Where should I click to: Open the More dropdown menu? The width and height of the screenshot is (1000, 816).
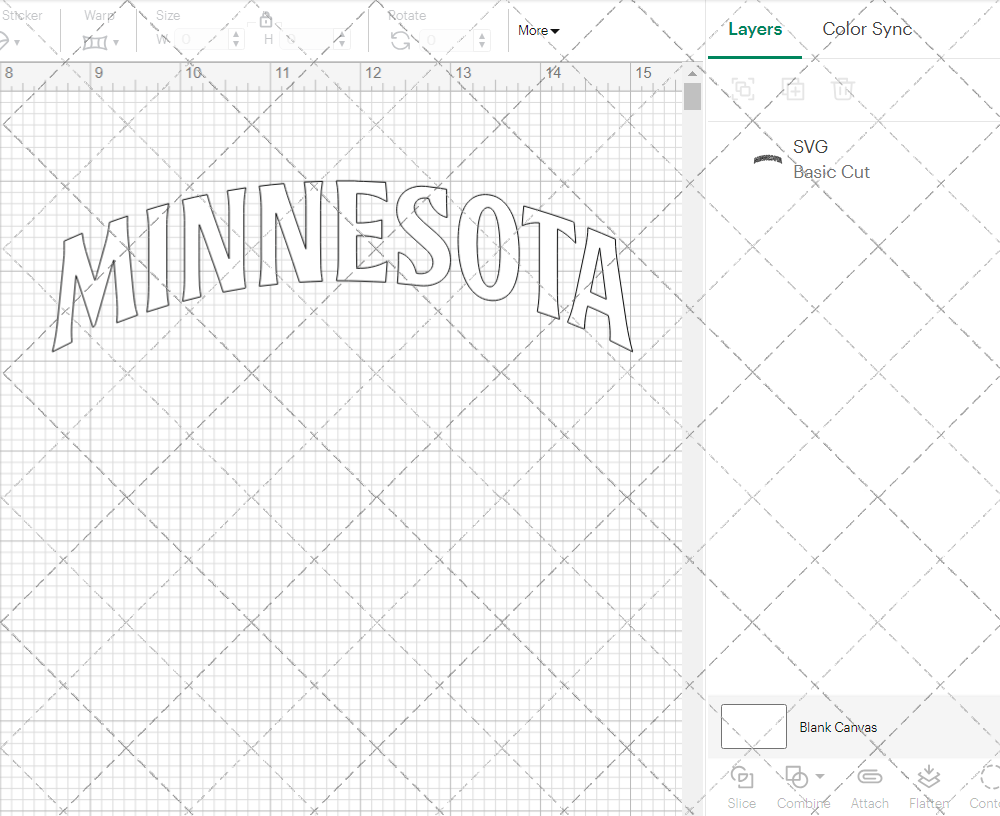[x=538, y=30]
